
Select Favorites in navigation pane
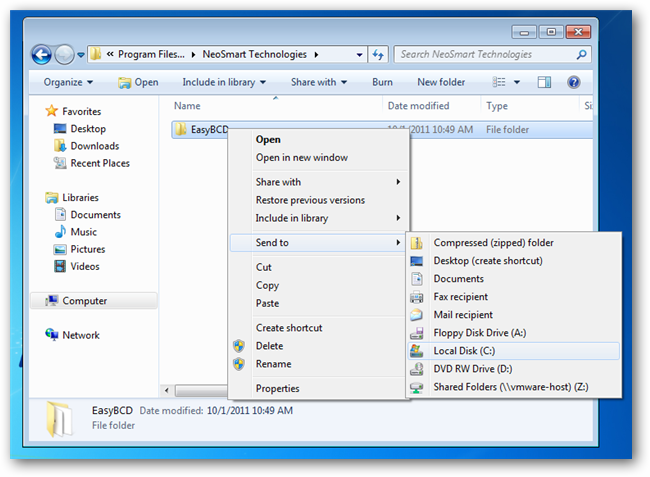[73, 111]
